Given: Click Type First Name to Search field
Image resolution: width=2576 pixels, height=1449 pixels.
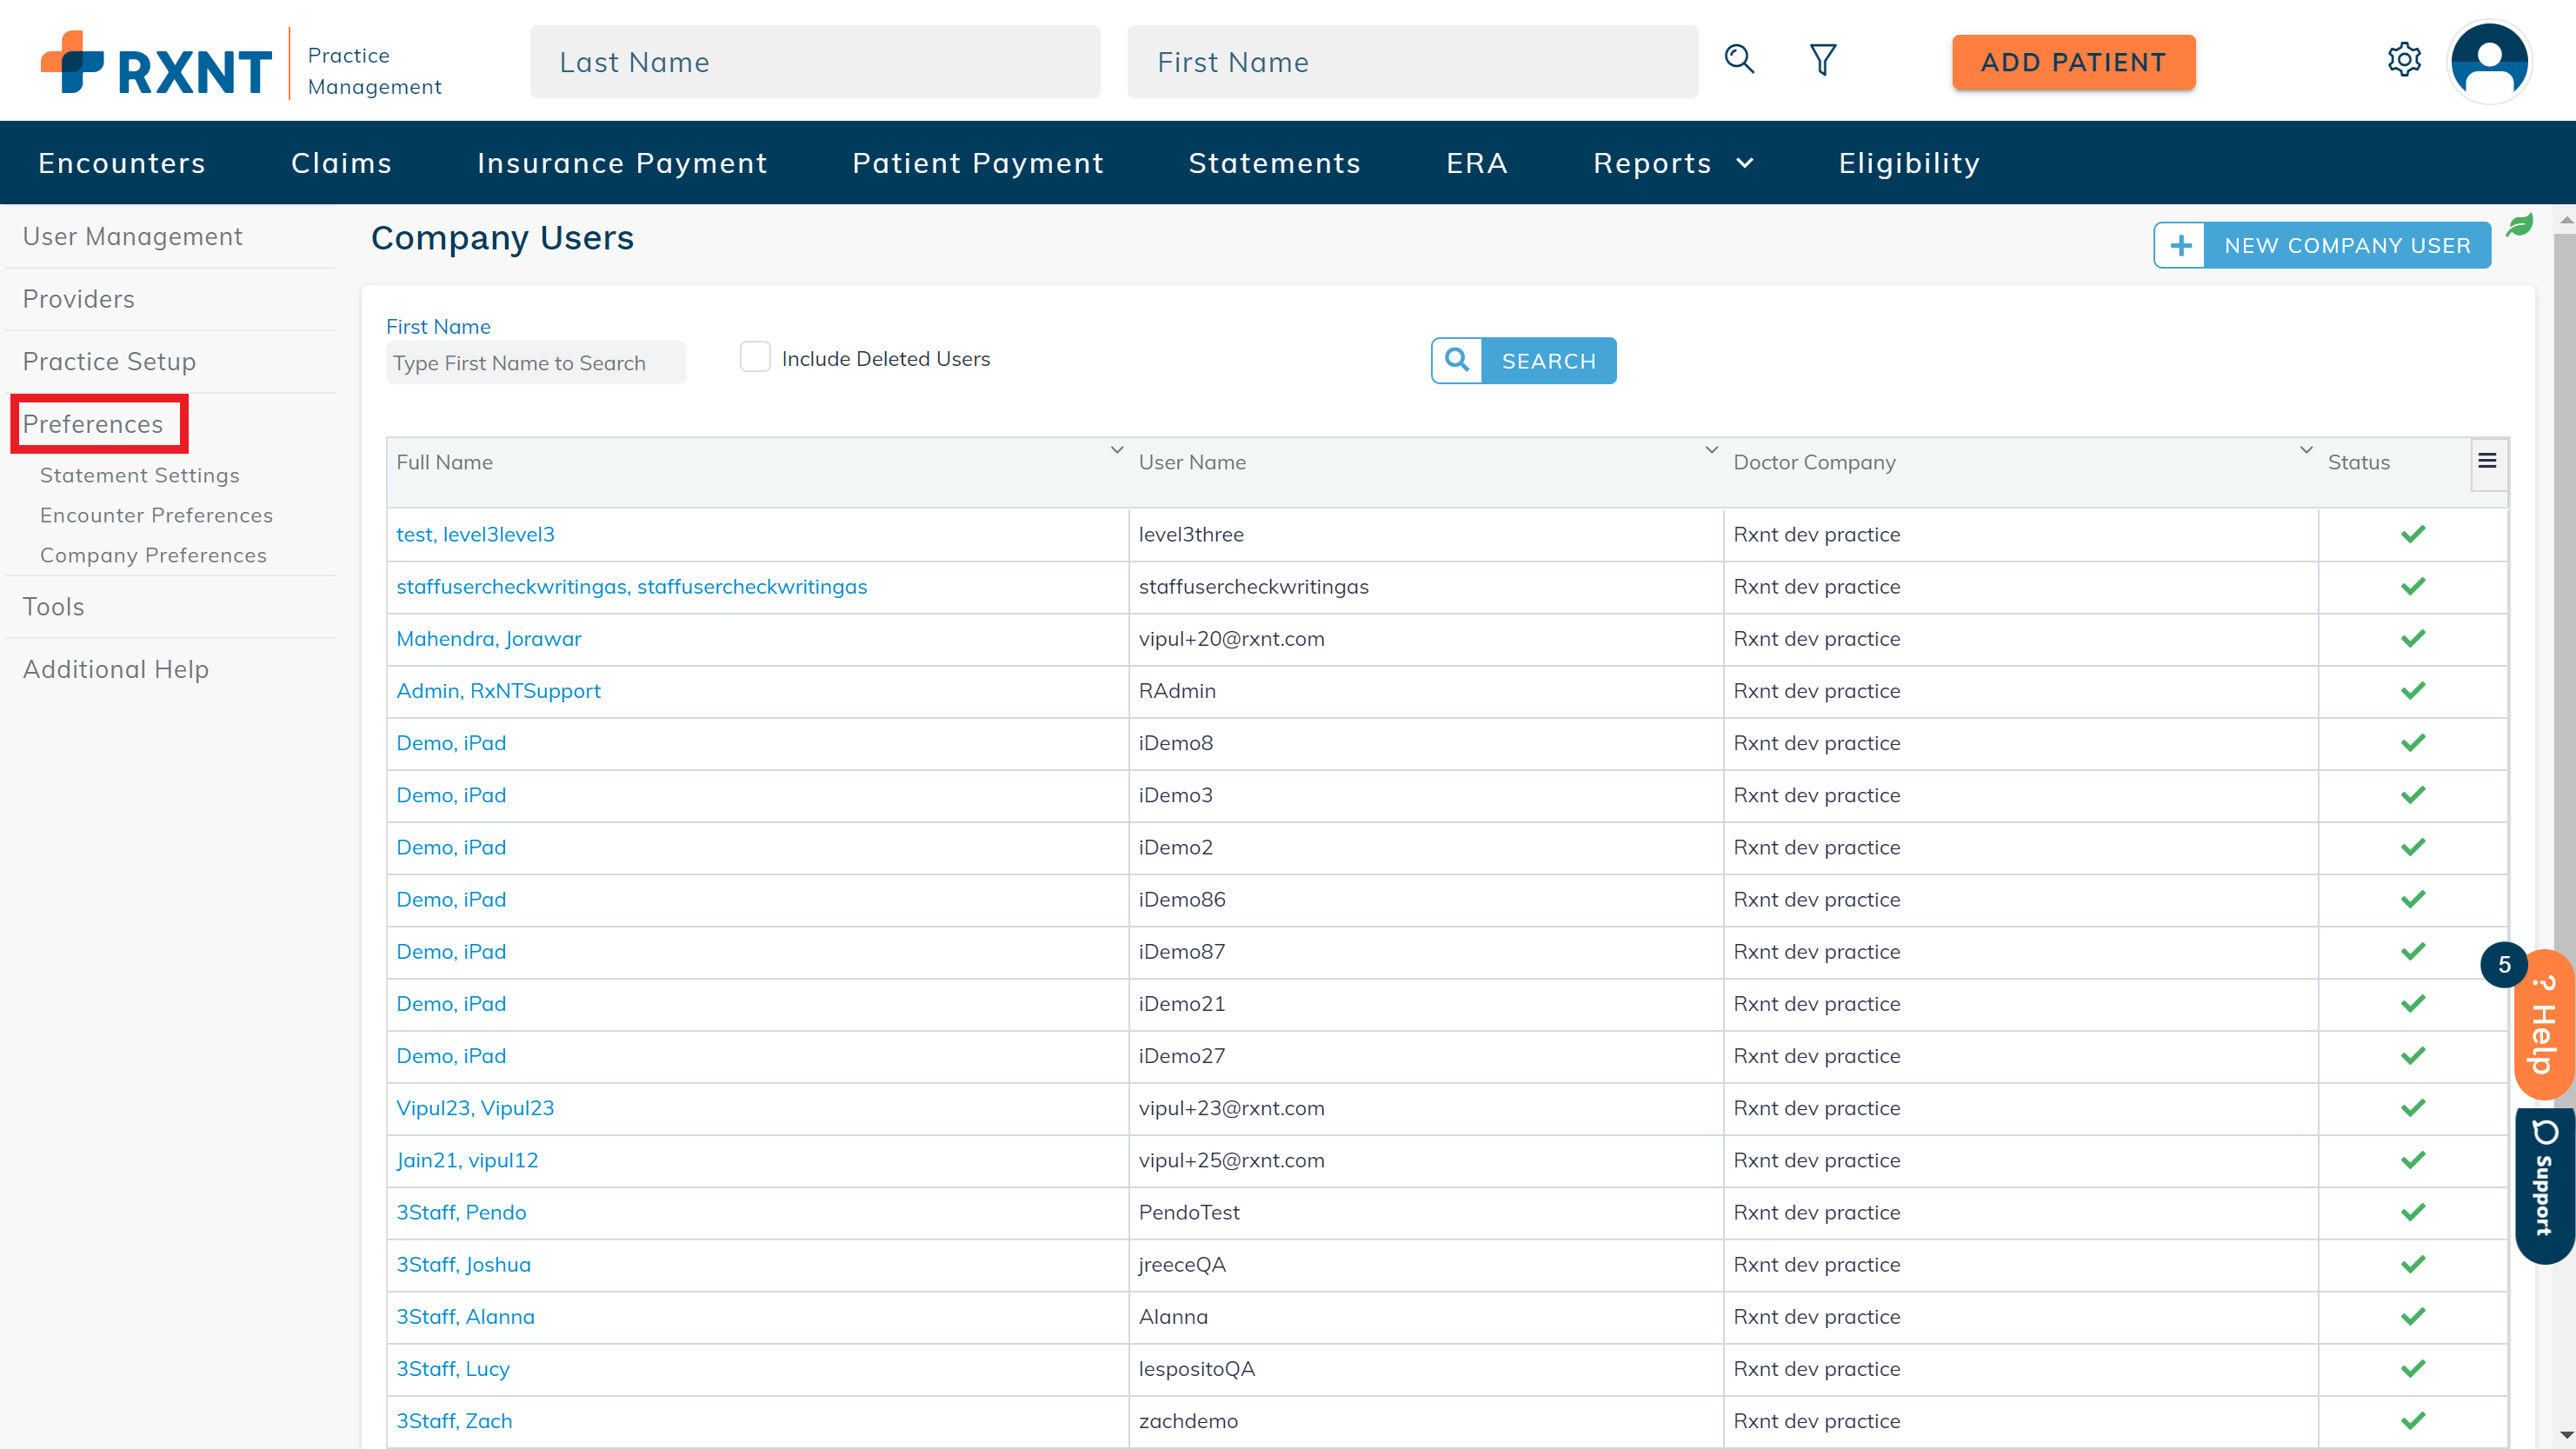Looking at the screenshot, I should pyautogui.click(x=536, y=362).
